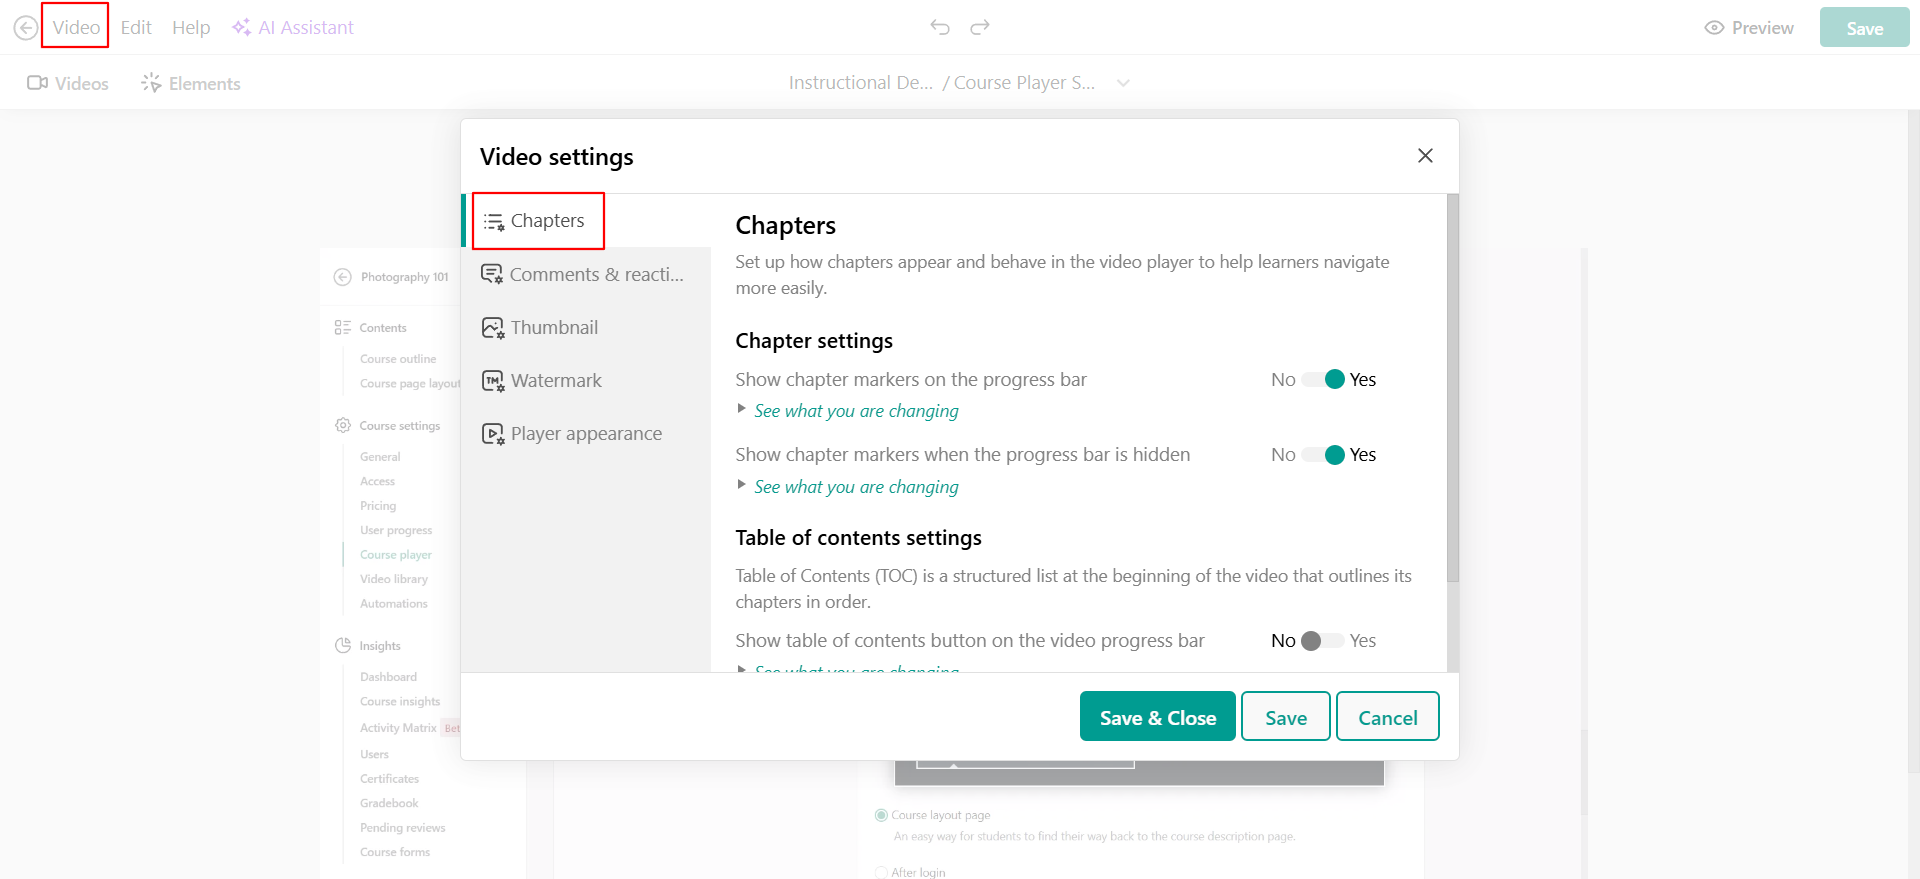Viewport: 1920px width, 879px height.
Task: Expand the breadcrumb dropdown chevron
Action: click(x=1123, y=83)
